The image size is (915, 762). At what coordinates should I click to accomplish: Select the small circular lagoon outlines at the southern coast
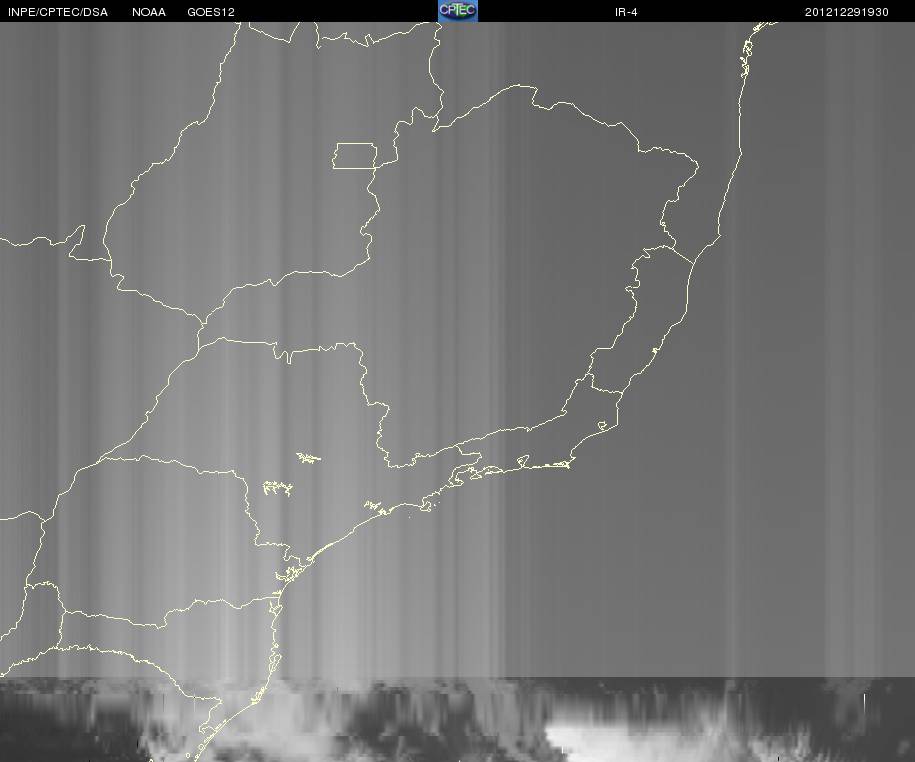click(x=201, y=749)
